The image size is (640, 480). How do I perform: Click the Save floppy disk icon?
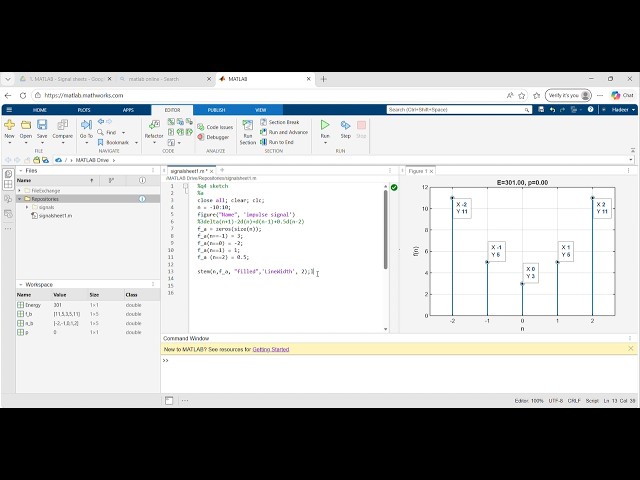[42, 125]
